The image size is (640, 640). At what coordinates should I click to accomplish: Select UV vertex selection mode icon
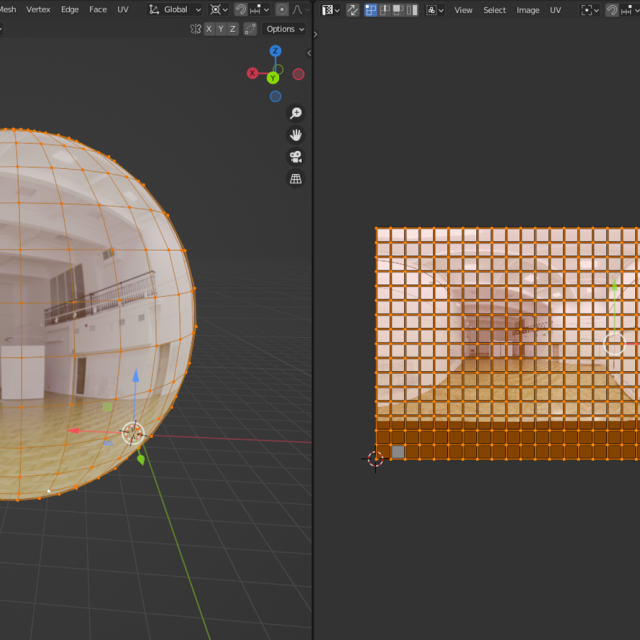371,10
